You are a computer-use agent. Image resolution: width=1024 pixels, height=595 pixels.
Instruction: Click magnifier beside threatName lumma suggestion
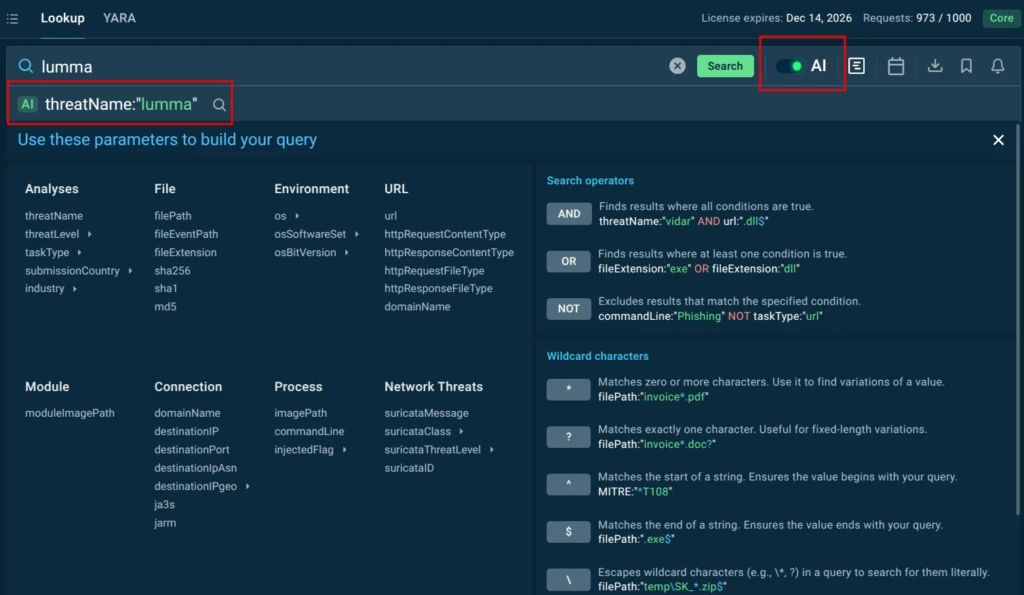pos(219,104)
